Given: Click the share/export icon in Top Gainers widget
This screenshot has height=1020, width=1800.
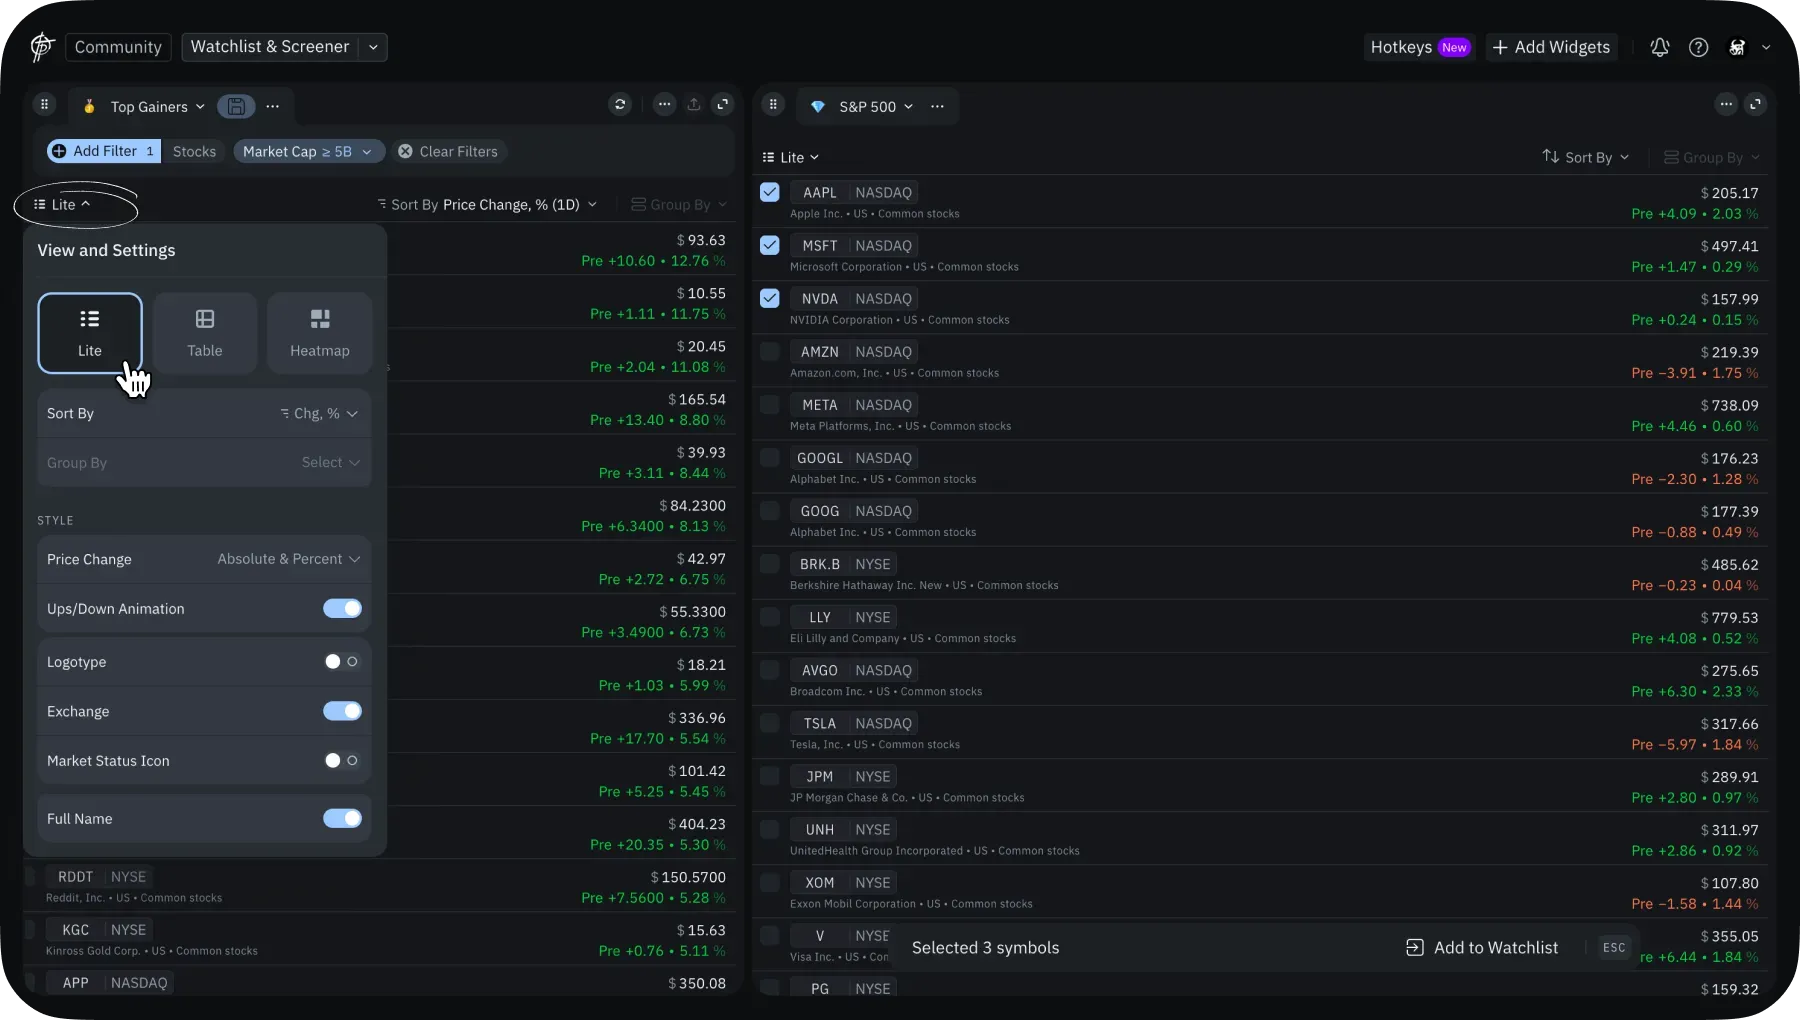Looking at the screenshot, I should [x=693, y=105].
